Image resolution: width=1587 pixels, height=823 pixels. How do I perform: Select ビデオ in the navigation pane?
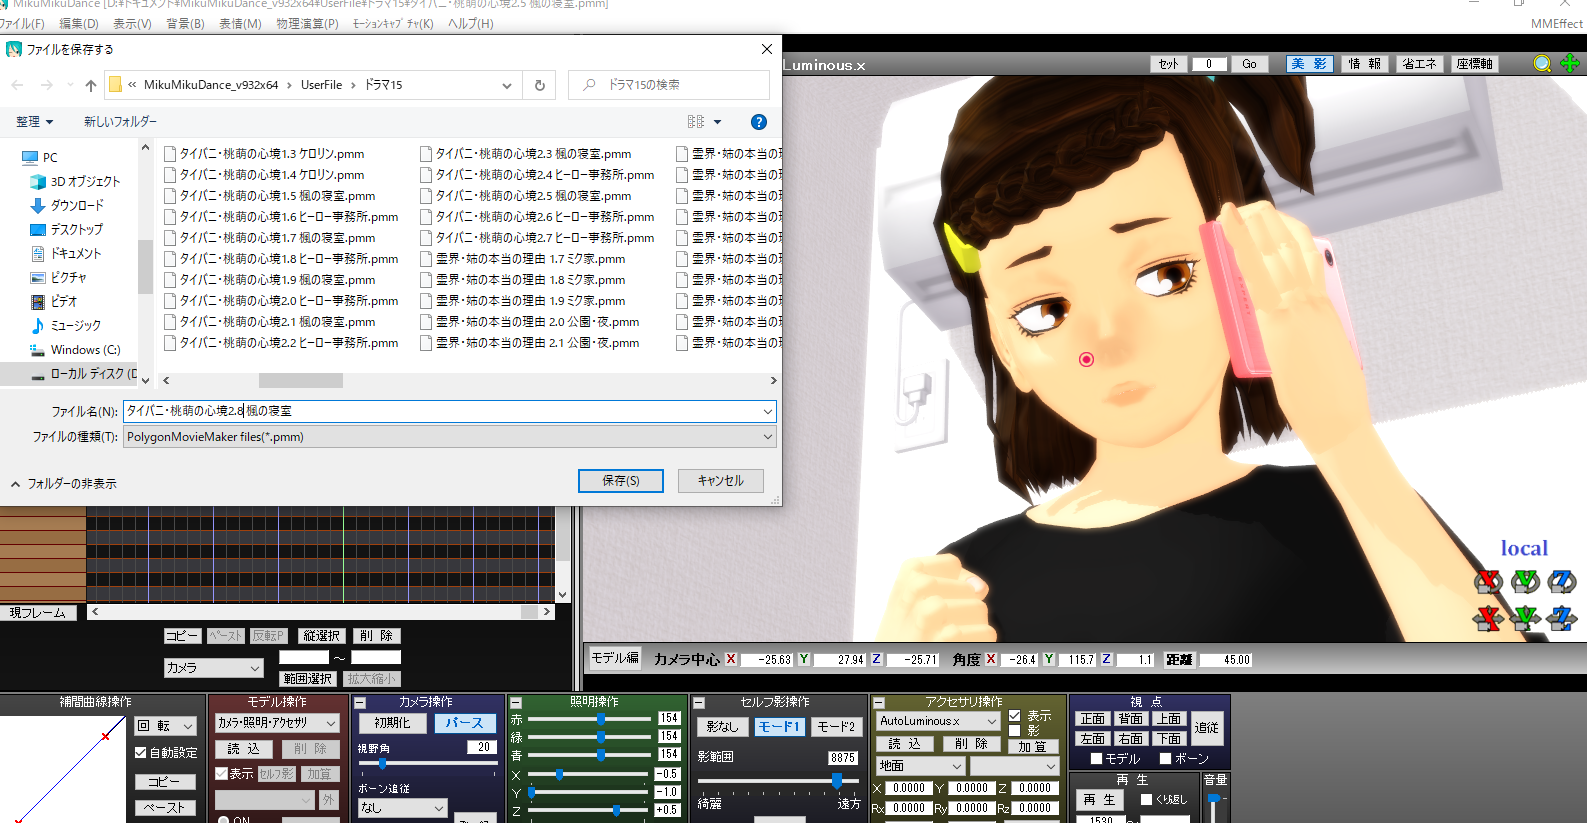pos(54,302)
